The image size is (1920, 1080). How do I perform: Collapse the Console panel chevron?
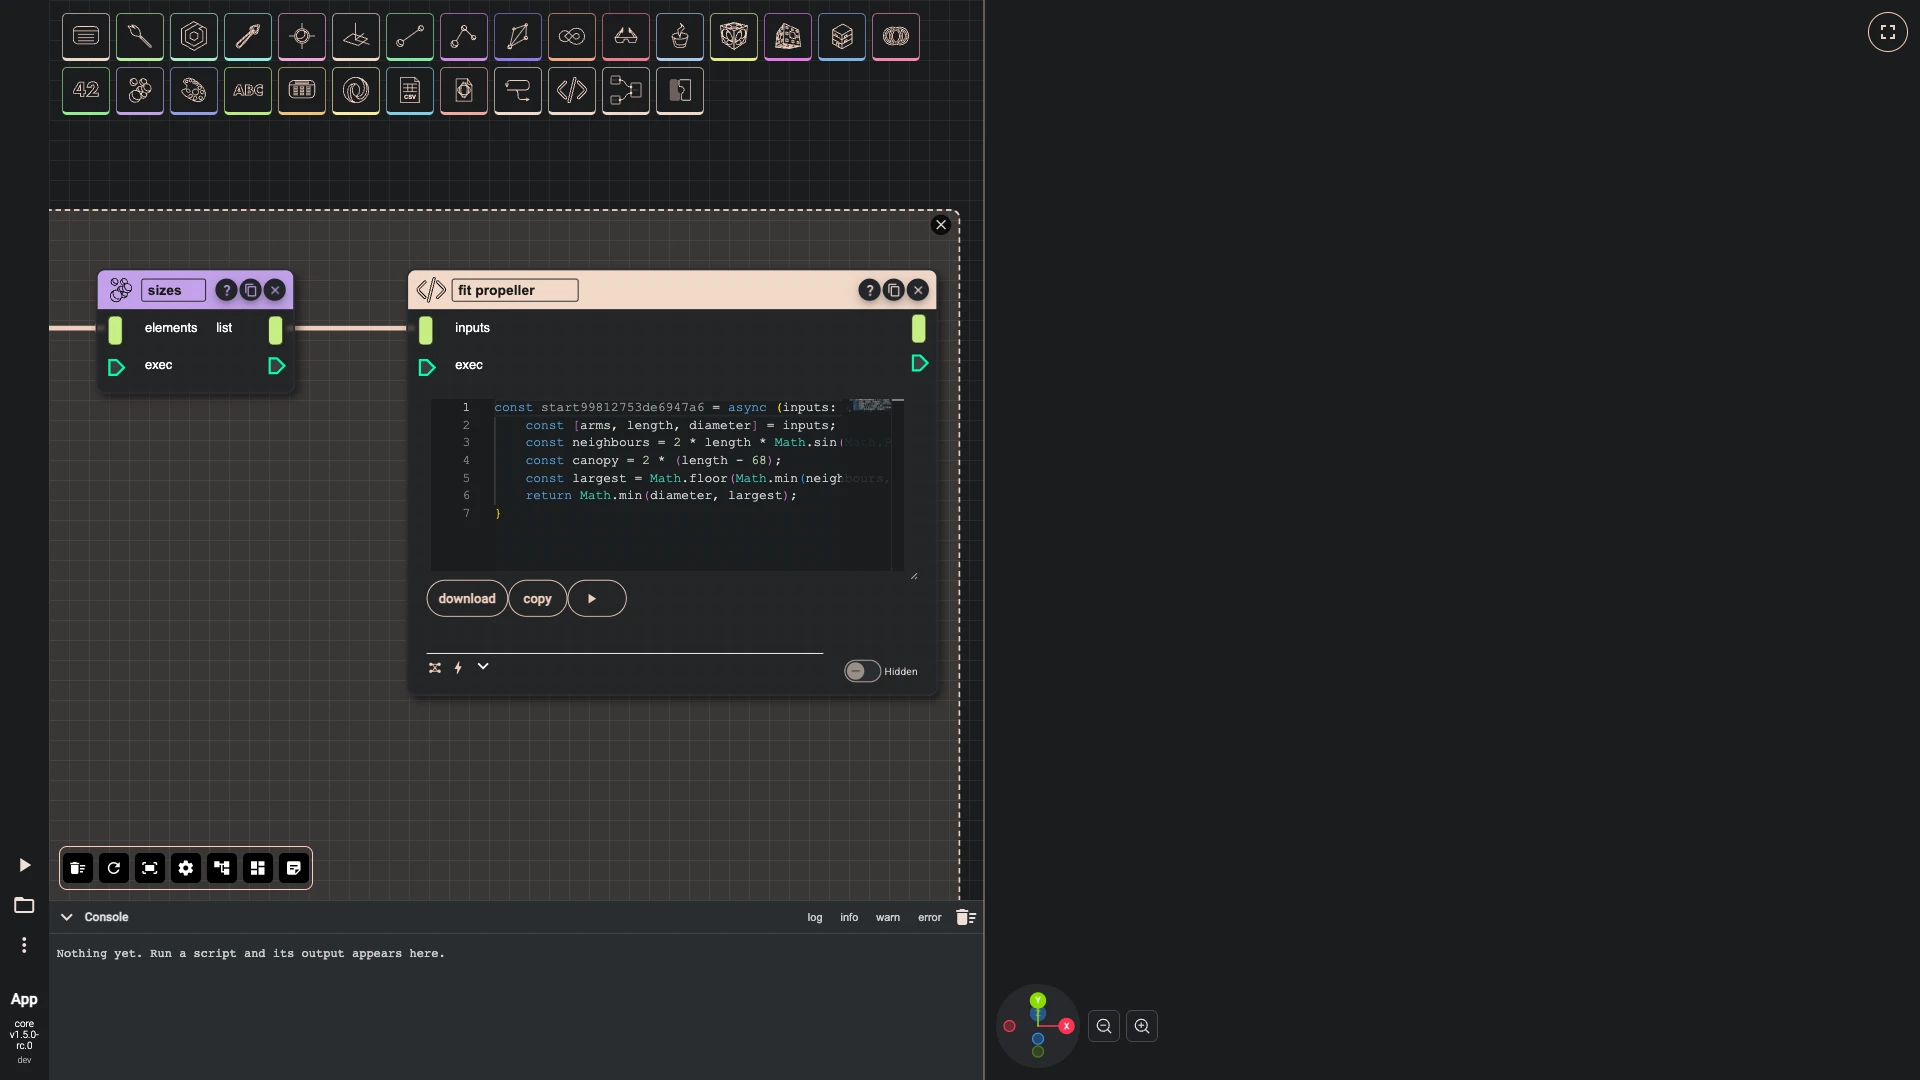click(x=67, y=917)
